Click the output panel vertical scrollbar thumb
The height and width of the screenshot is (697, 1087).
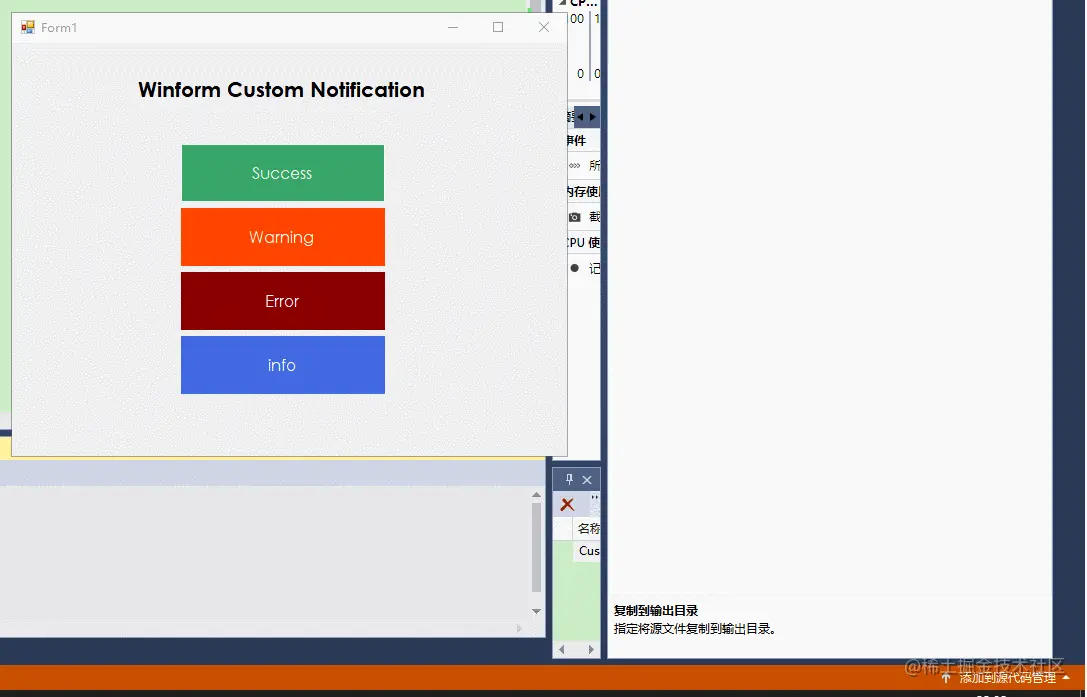coord(536,547)
